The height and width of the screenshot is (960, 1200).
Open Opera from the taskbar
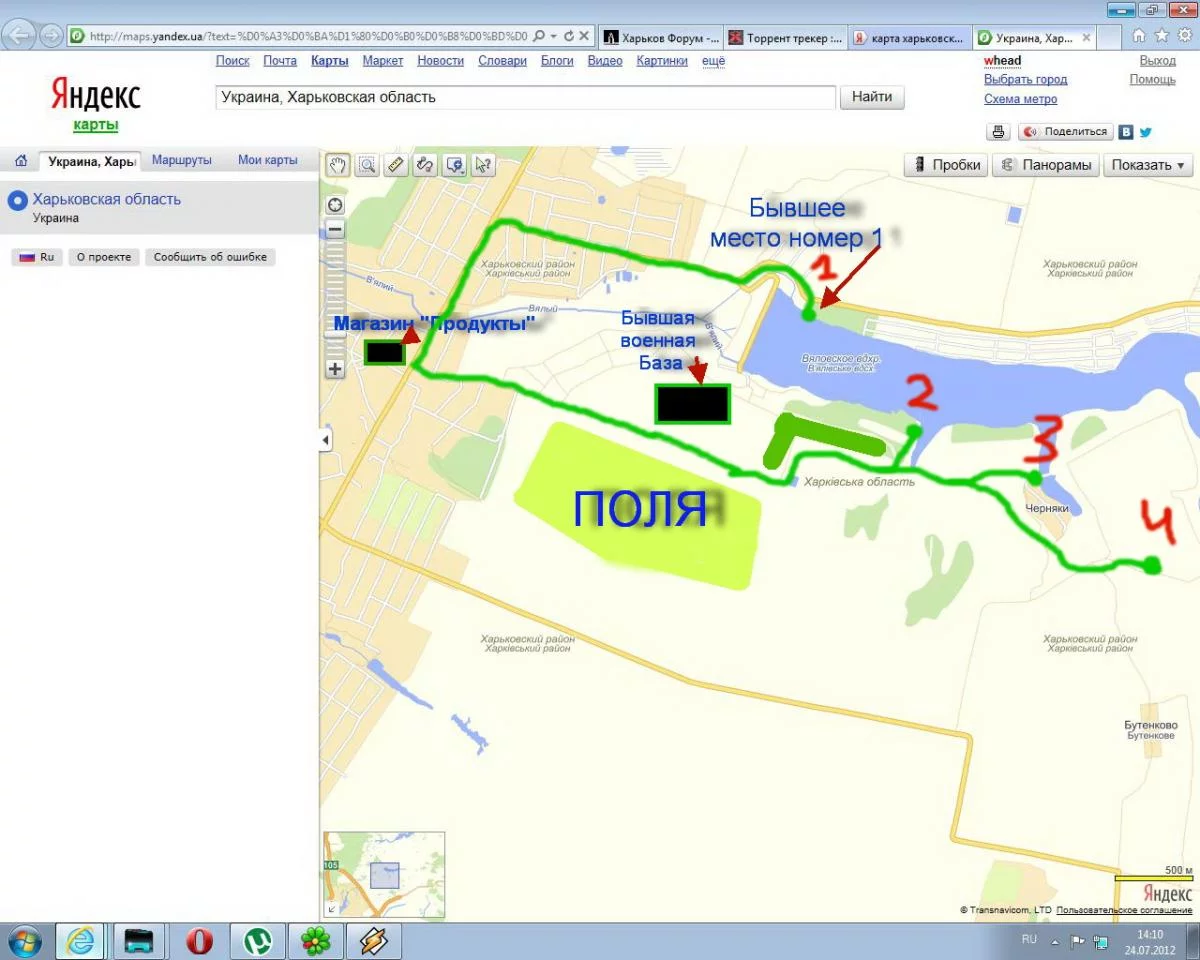(200, 940)
